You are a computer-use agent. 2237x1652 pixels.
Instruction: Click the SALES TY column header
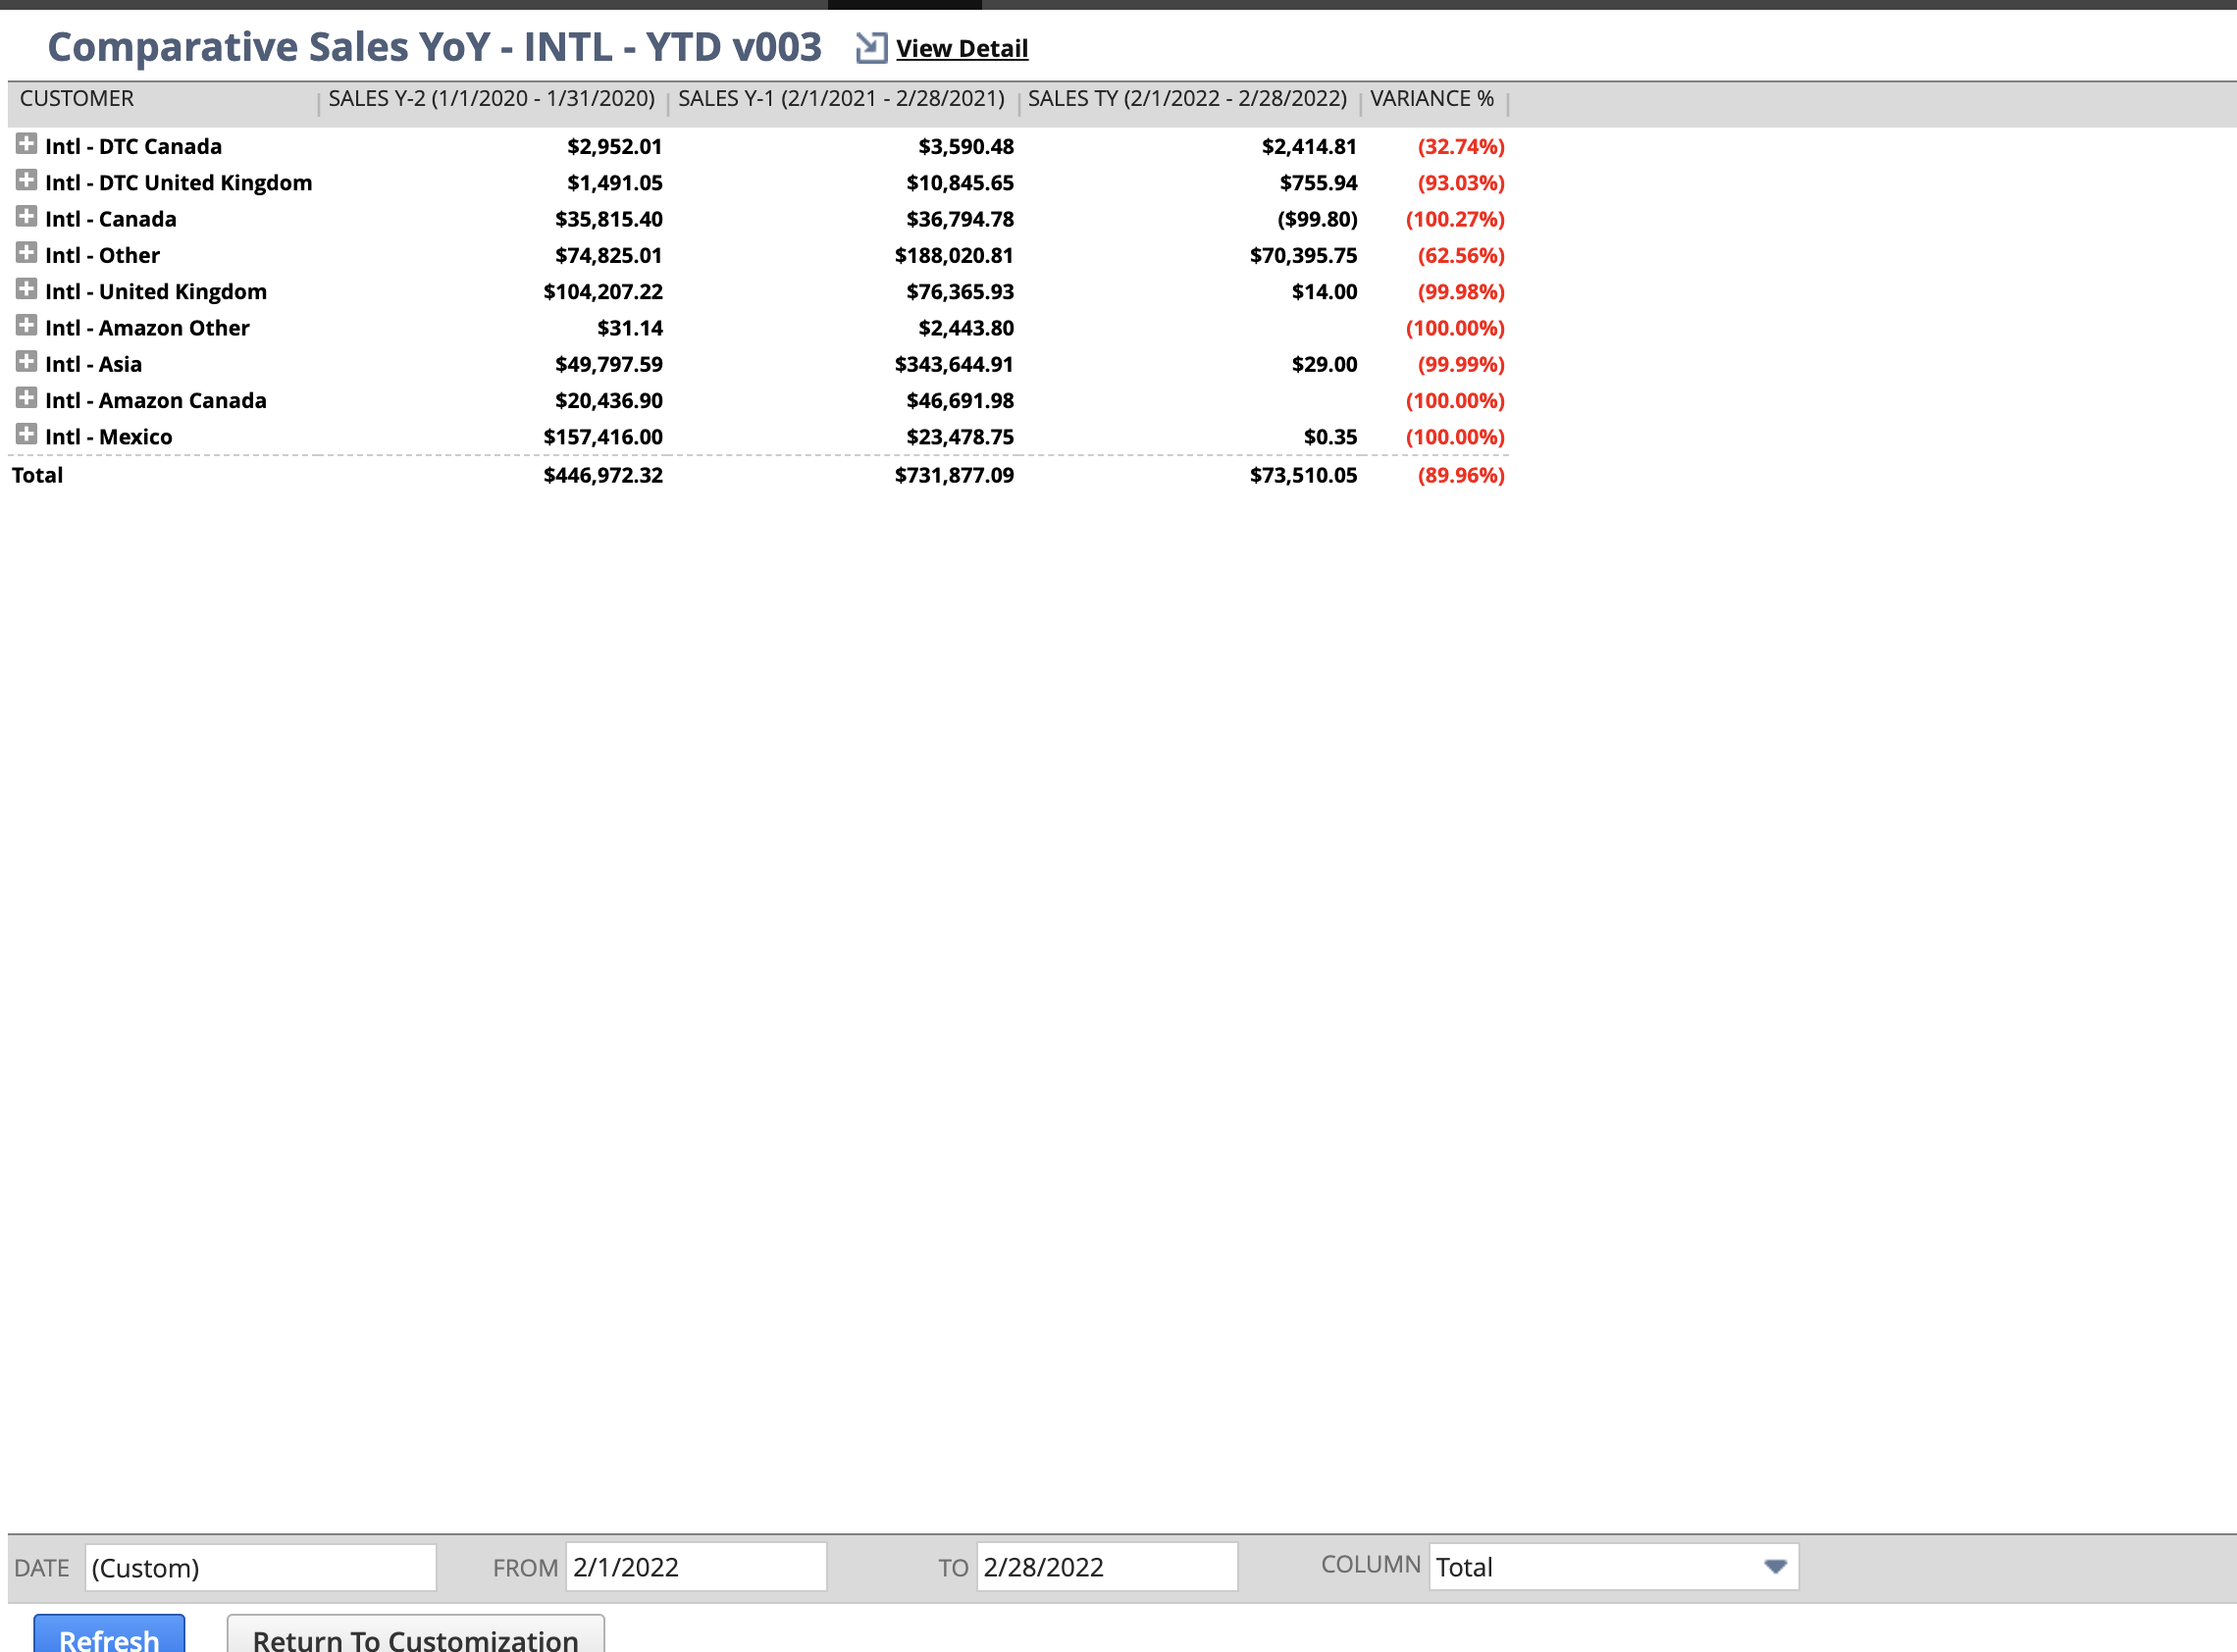[1187, 98]
